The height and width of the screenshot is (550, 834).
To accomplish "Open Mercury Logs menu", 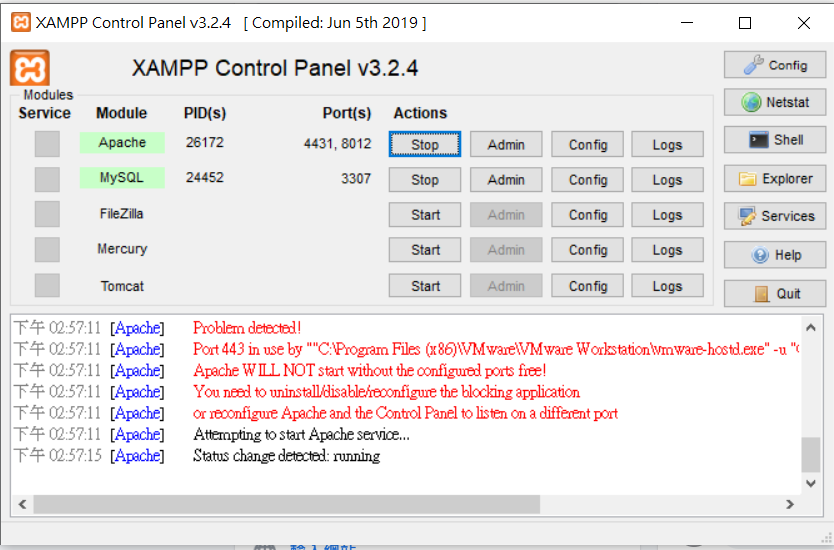I will pos(668,250).
